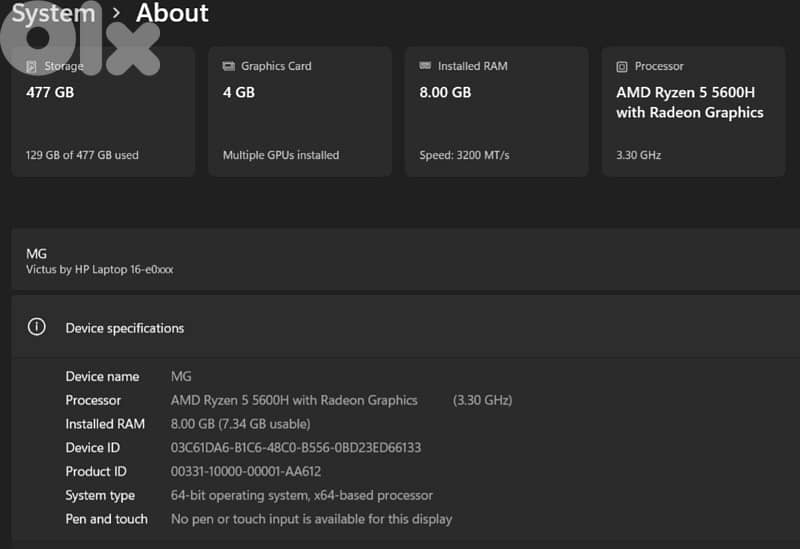Viewport: 800px width, 549px height.
Task: Click the Device specifications info icon
Action: tap(37, 327)
